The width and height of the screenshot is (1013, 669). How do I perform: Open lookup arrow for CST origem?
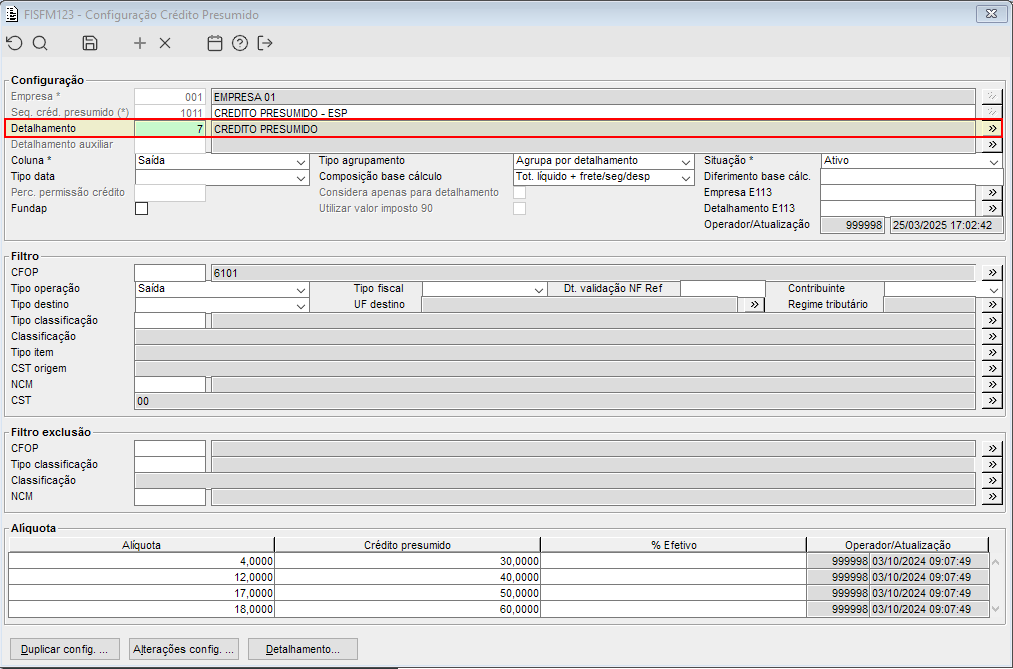[x=992, y=368]
